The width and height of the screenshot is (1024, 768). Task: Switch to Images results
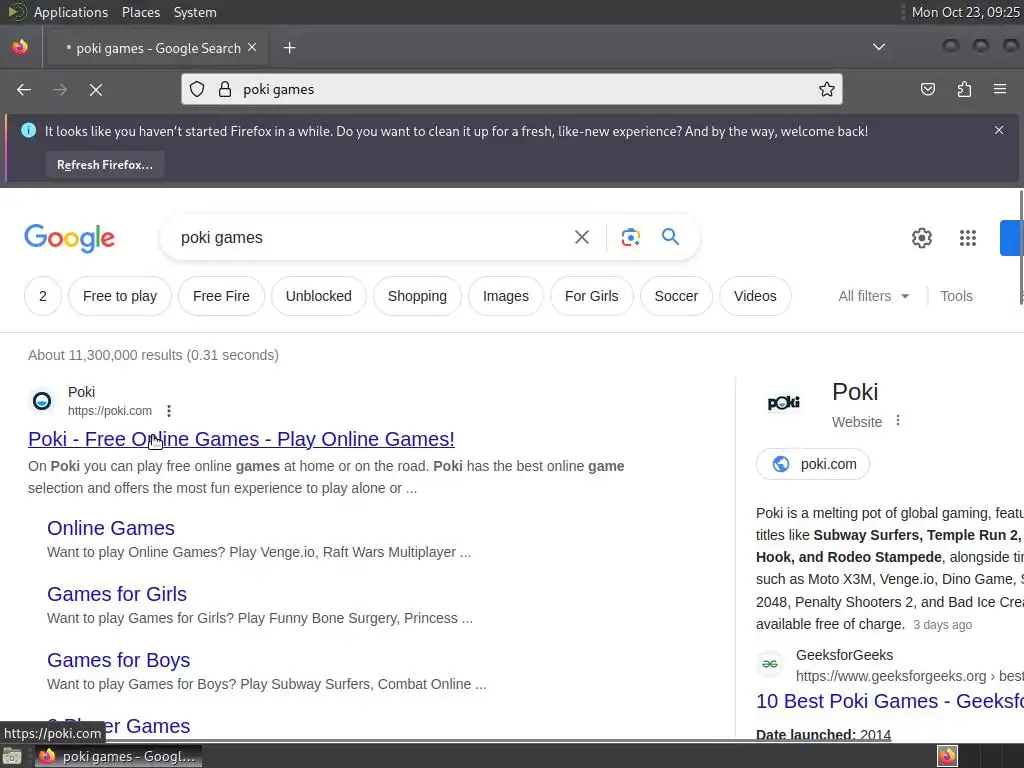506,296
